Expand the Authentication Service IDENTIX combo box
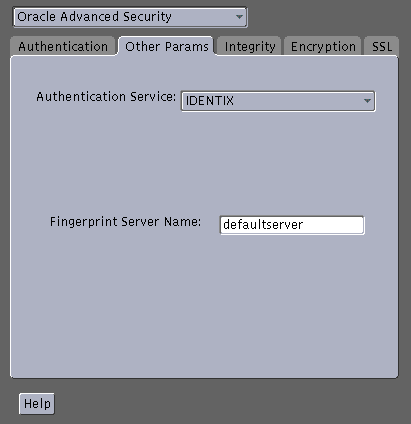411x424 pixels. [278, 101]
